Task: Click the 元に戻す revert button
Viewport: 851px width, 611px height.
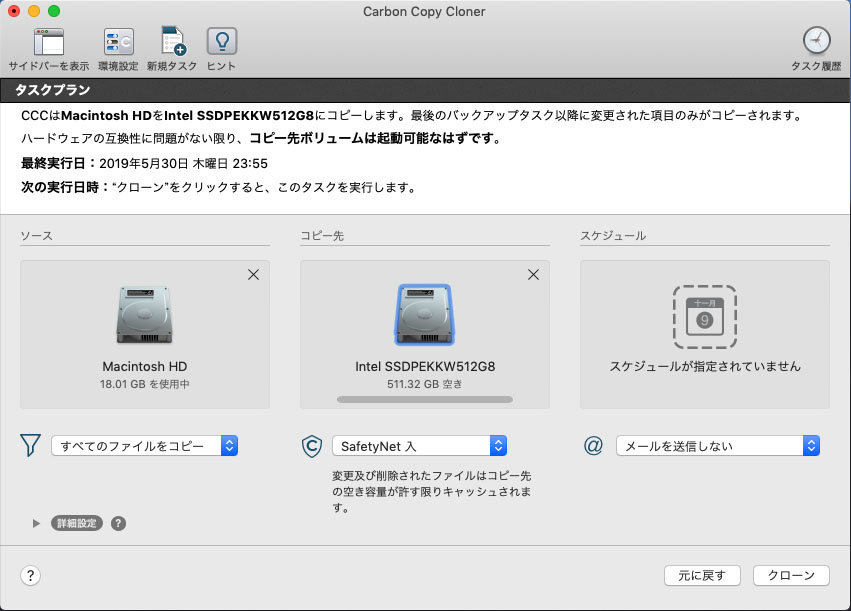Action: point(702,575)
